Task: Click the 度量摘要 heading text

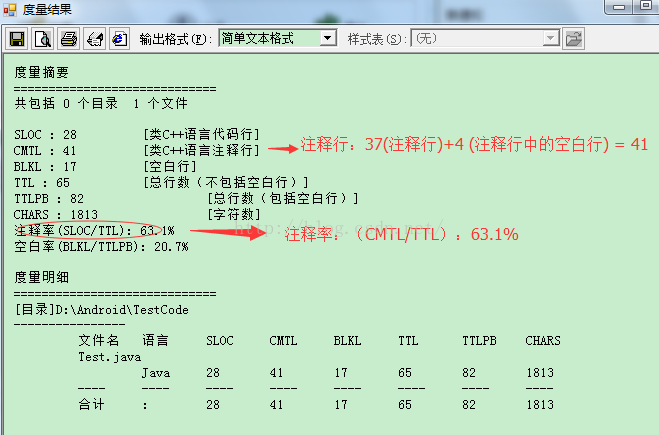Action: click(x=42, y=72)
